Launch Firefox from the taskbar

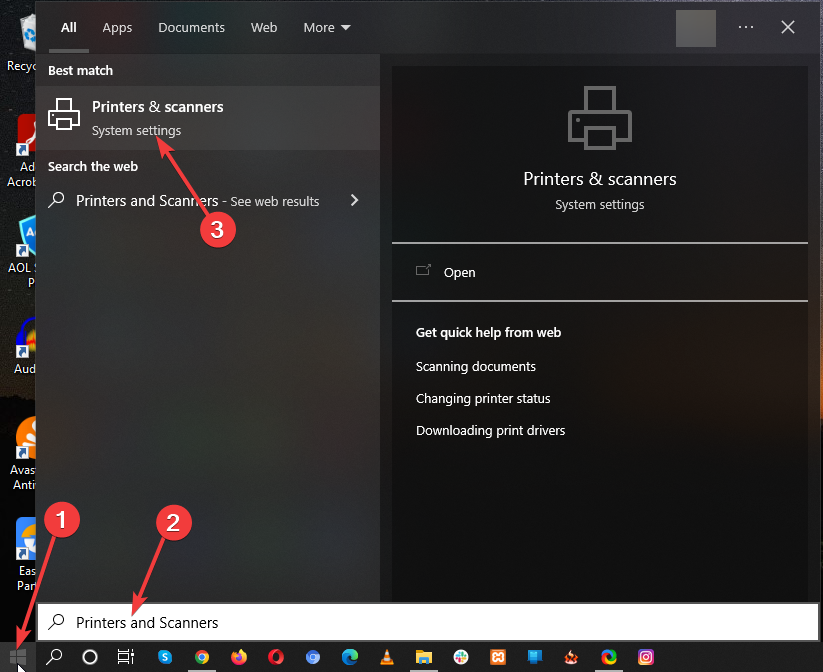click(239, 657)
